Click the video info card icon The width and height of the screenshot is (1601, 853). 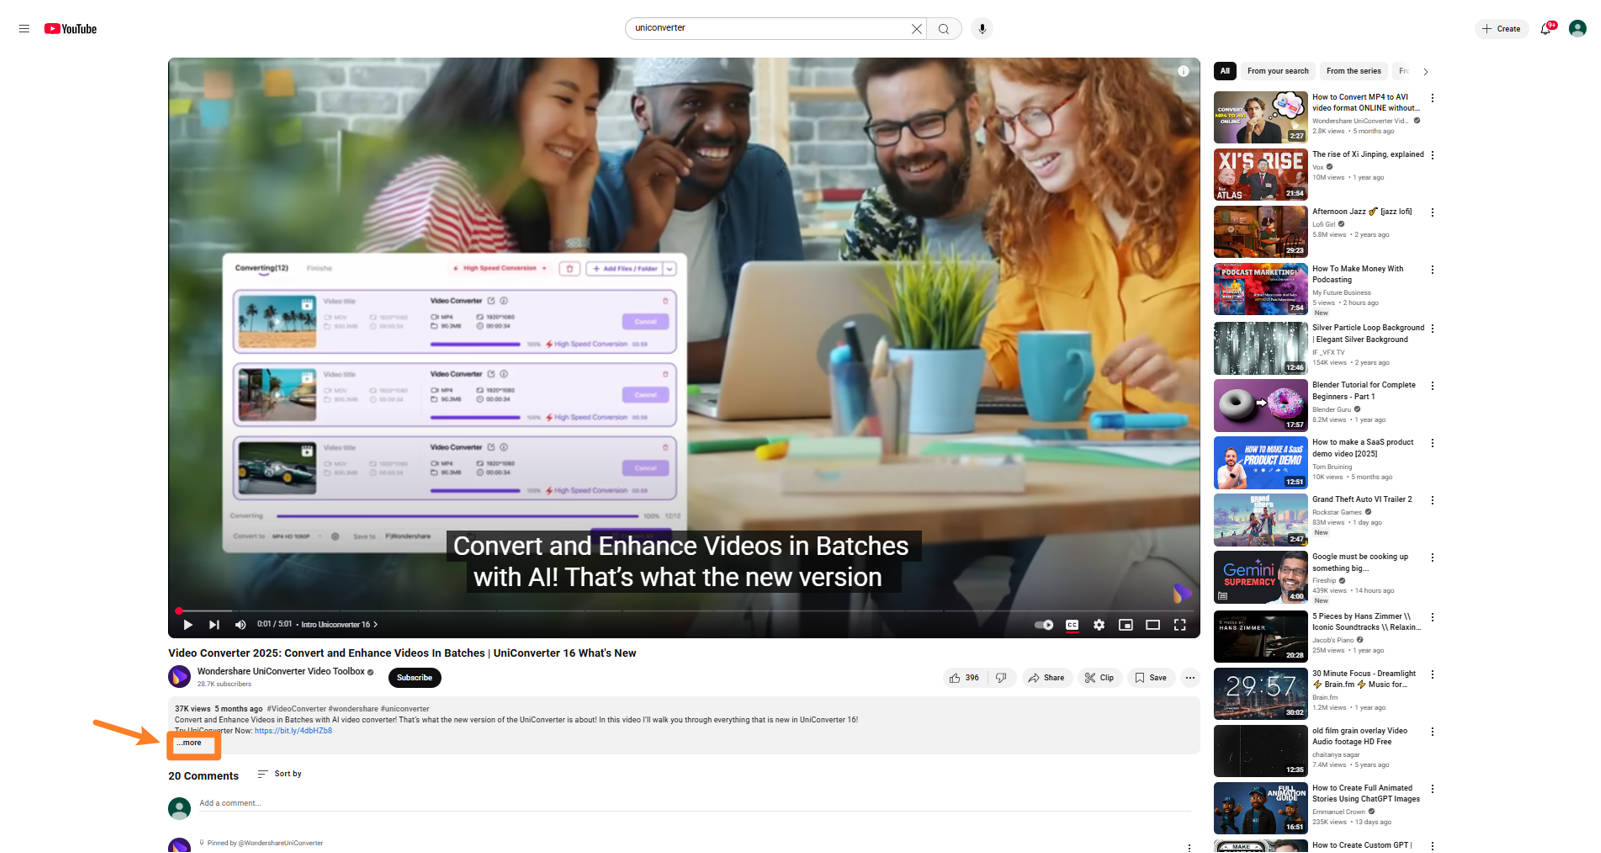pos(1183,71)
